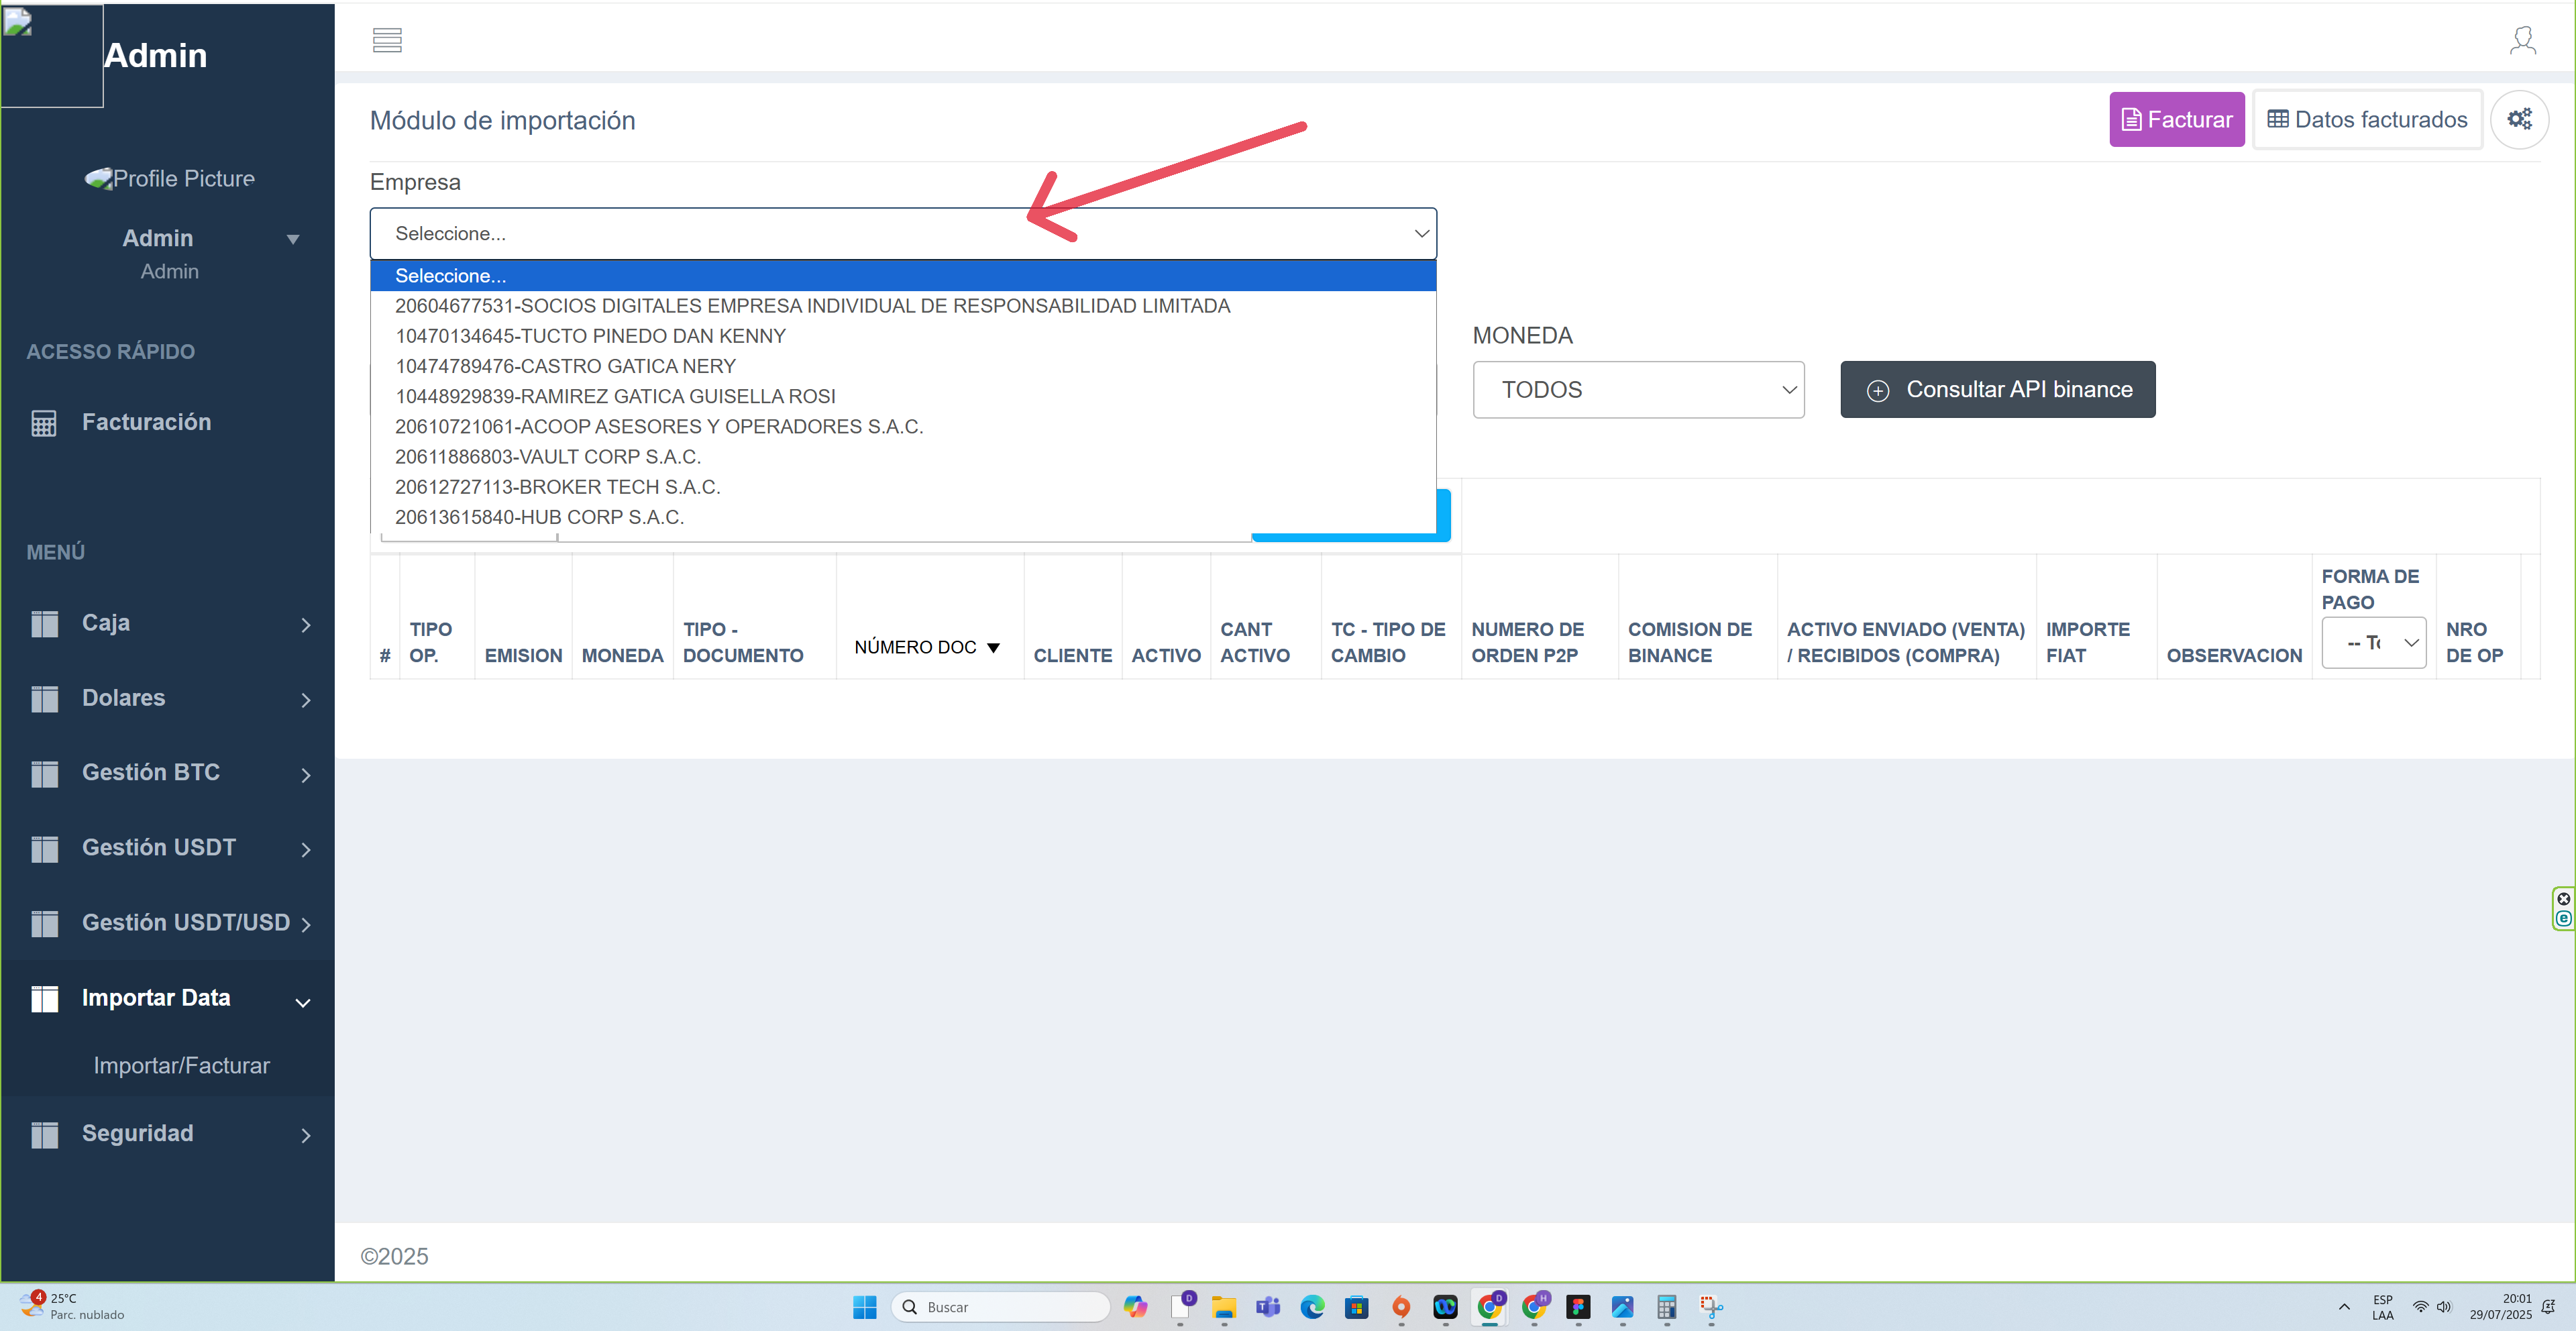
Task: Open the MONEDA TODOS dropdown
Action: (1637, 390)
